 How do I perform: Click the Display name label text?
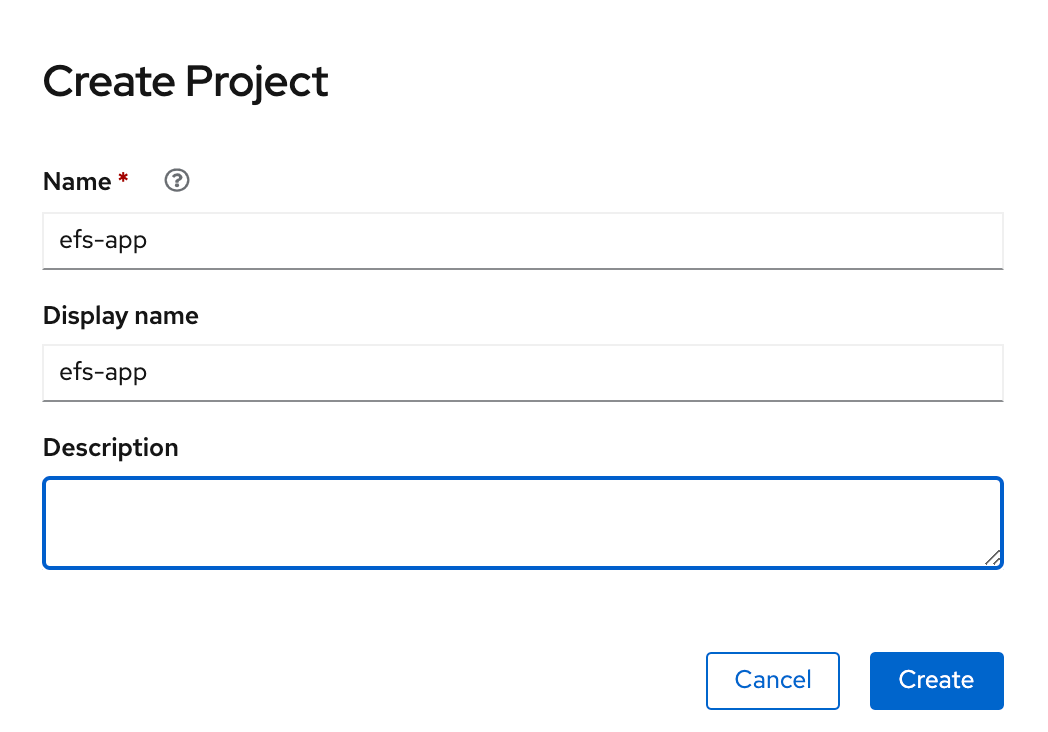pyautogui.click(x=120, y=315)
